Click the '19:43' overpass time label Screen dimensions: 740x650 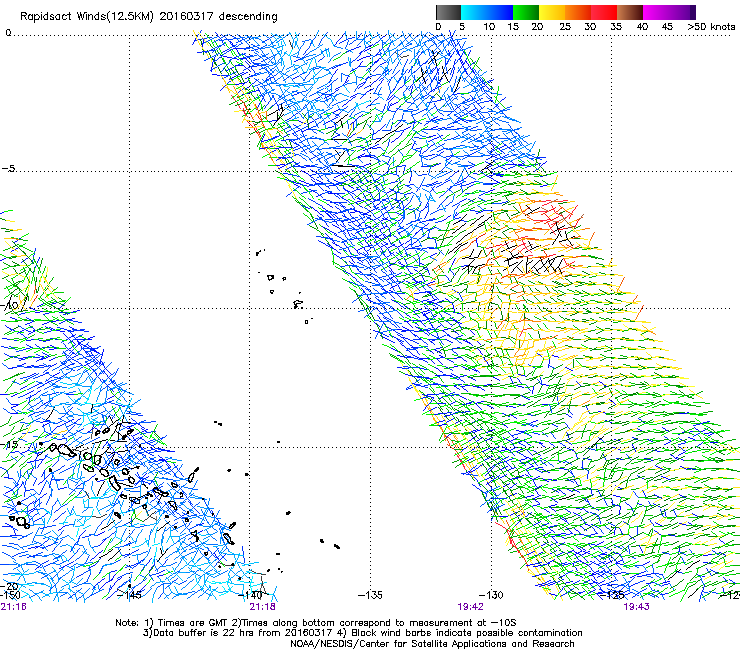point(636,607)
